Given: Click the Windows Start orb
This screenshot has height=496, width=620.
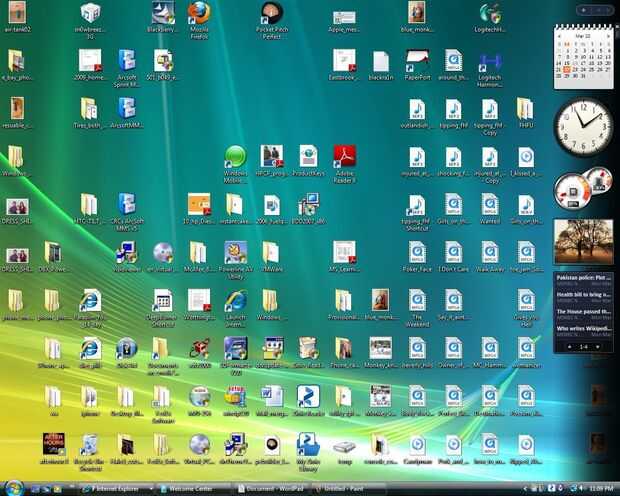Looking at the screenshot, I should click(14, 488).
